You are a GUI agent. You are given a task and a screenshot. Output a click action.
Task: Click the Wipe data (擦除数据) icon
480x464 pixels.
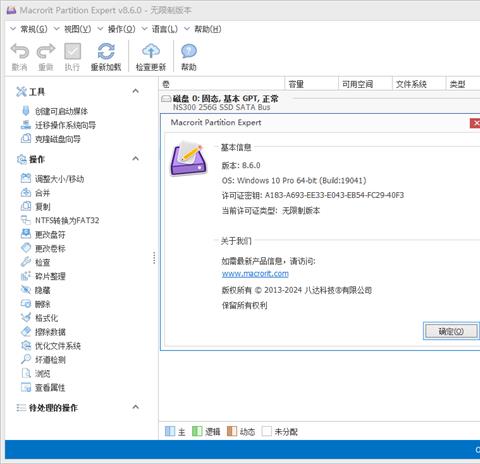pyautogui.click(x=26, y=331)
